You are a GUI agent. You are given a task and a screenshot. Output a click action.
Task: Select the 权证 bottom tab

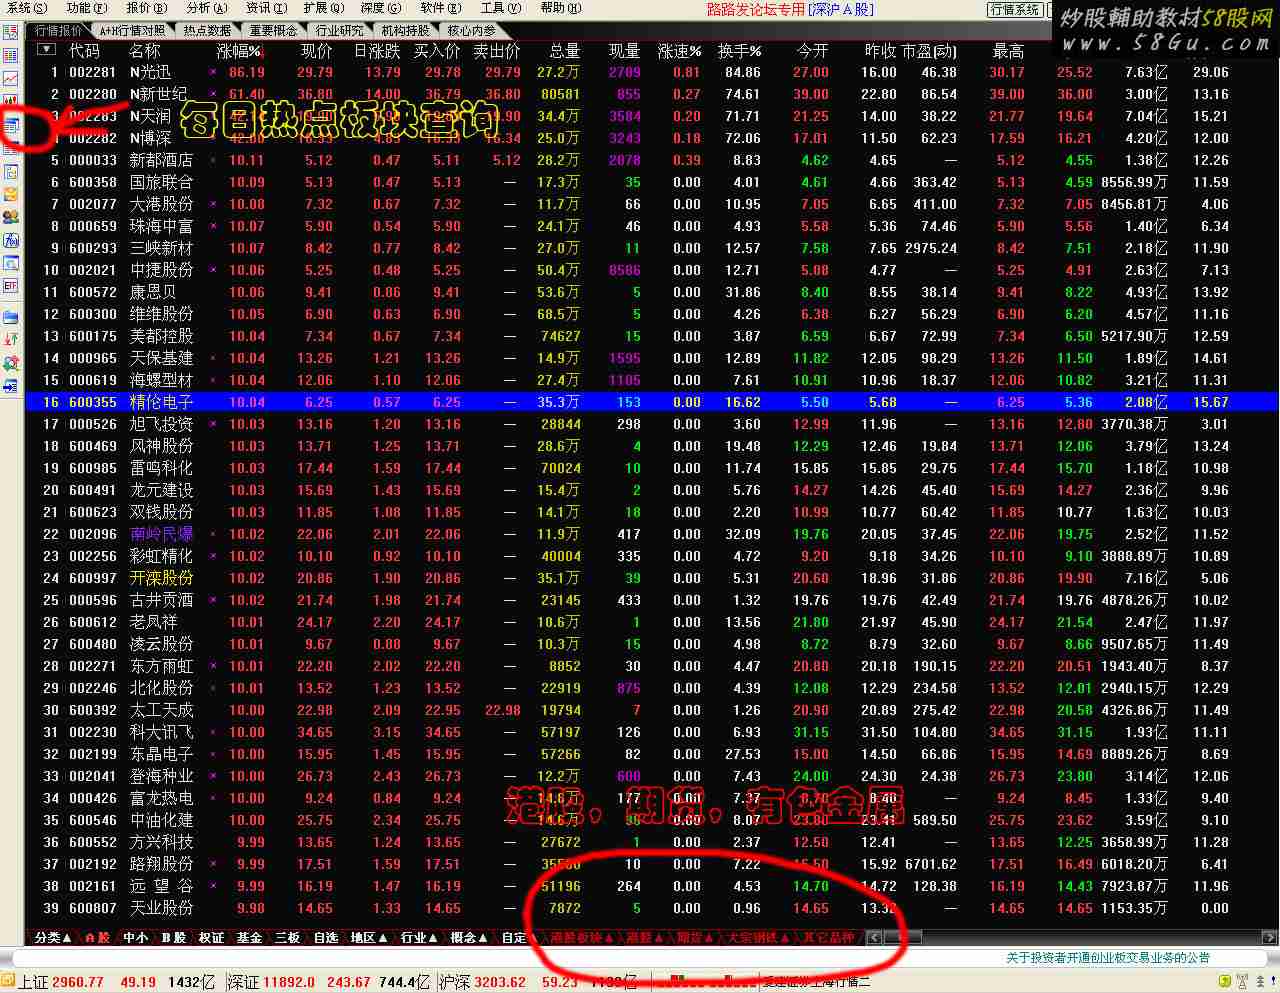pyautogui.click(x=211, y=938)
